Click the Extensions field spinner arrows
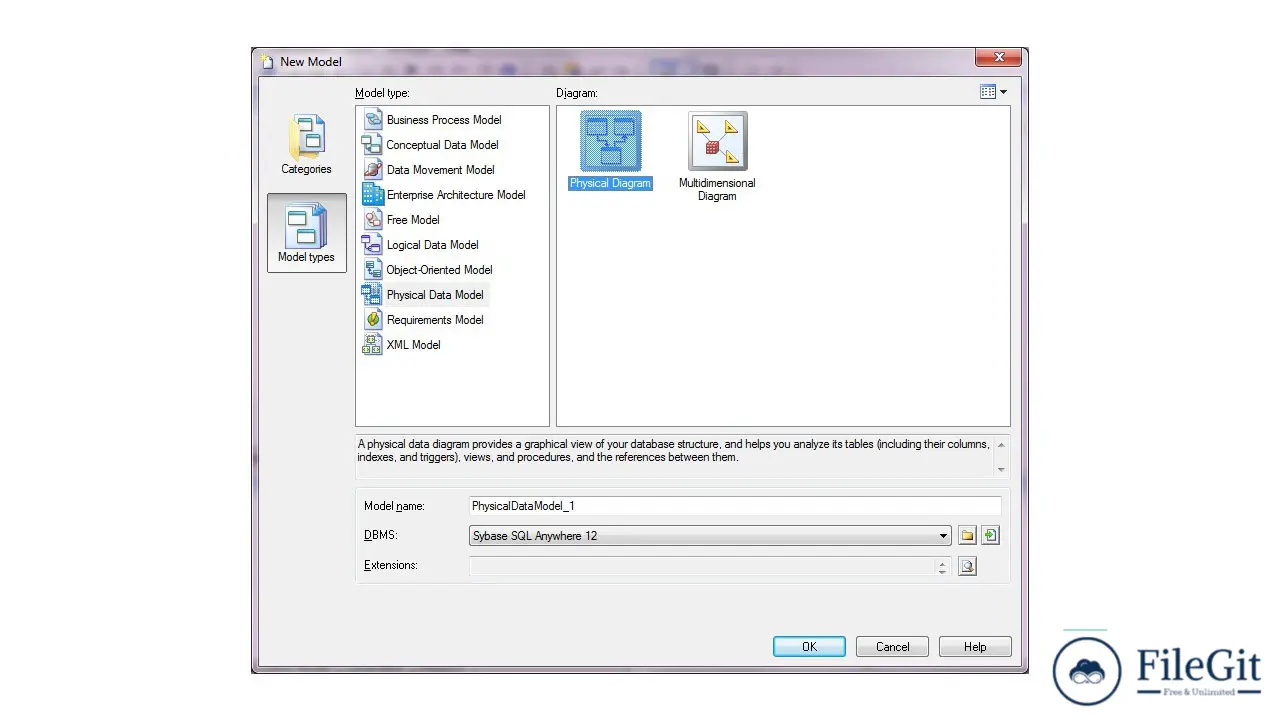The height and width of the screenshot is (720, 1280). click(x=942, y=566)
